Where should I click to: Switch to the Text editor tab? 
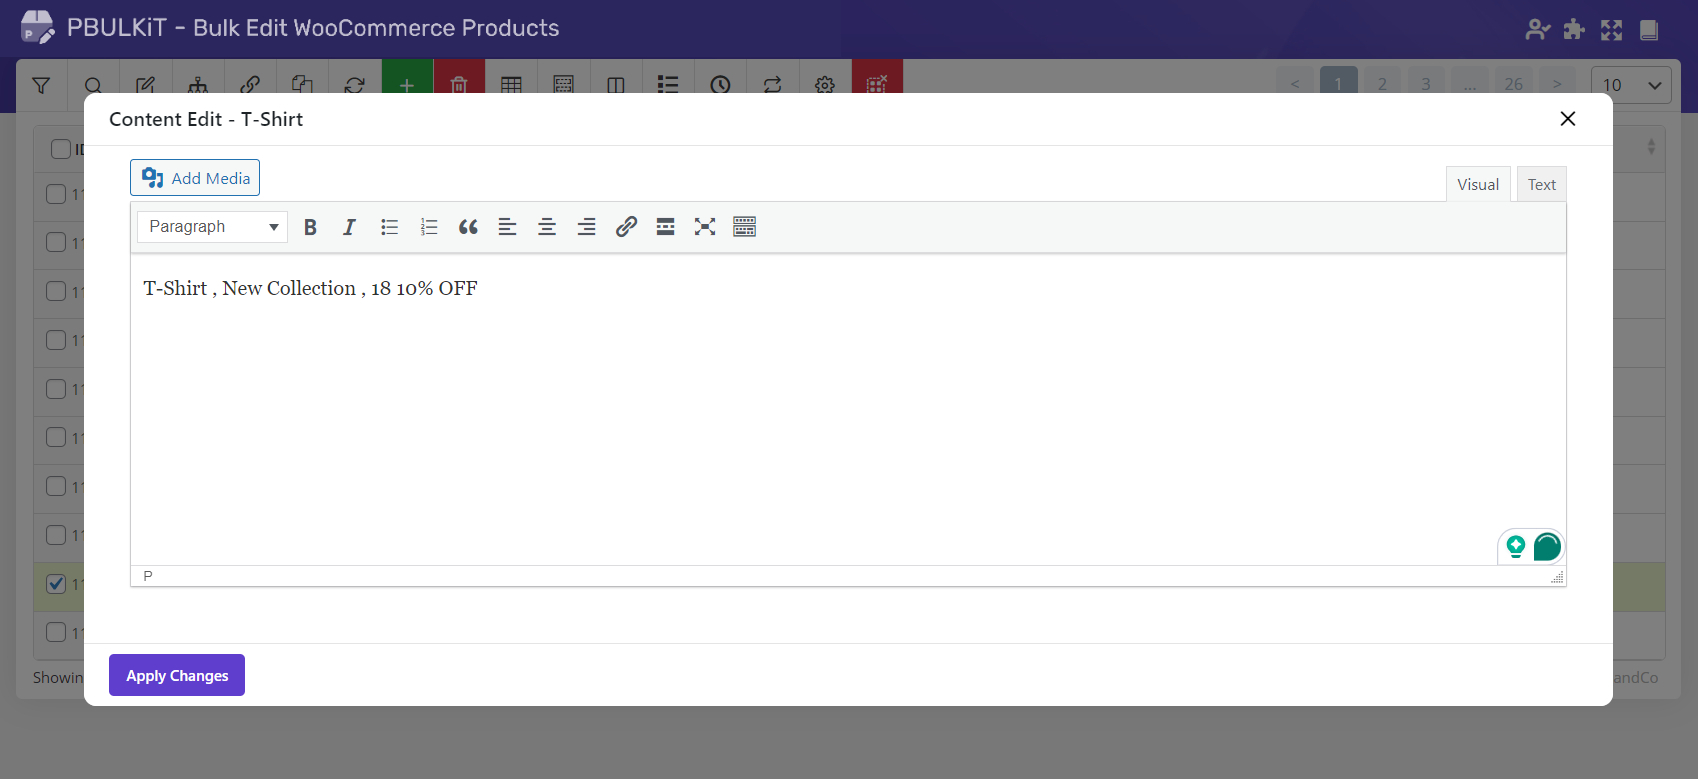(1541, 185)
